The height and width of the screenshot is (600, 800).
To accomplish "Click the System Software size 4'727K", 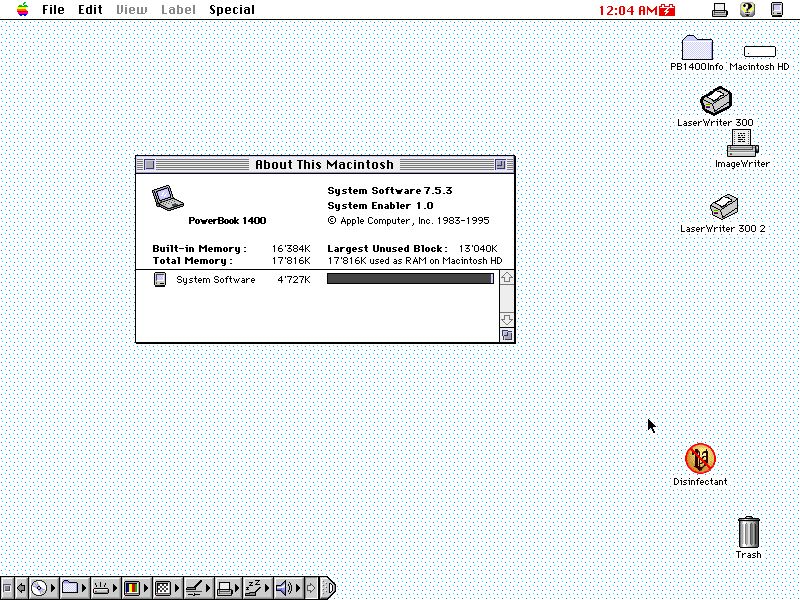I will (x=293, y=280).
